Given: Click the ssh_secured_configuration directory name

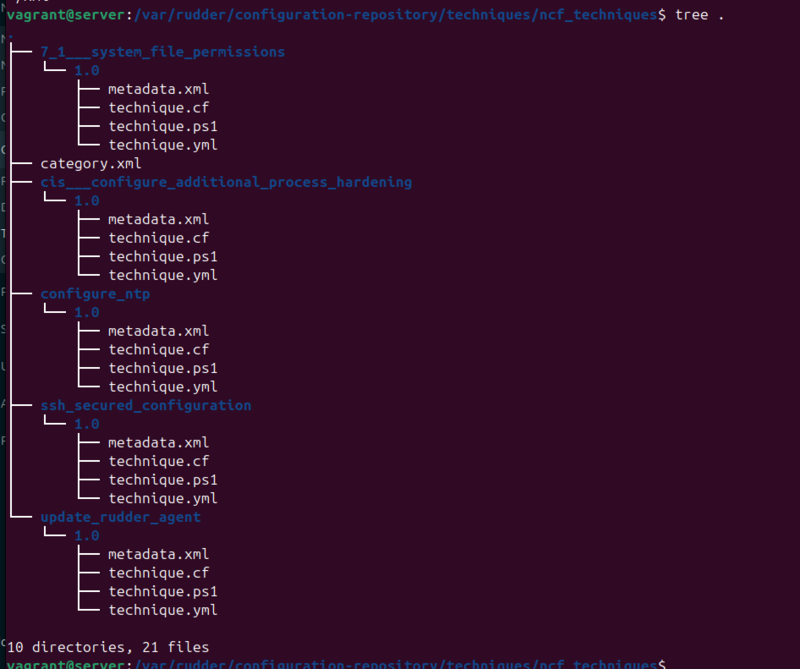Looking at the screenshot, I should click(145, 406).
